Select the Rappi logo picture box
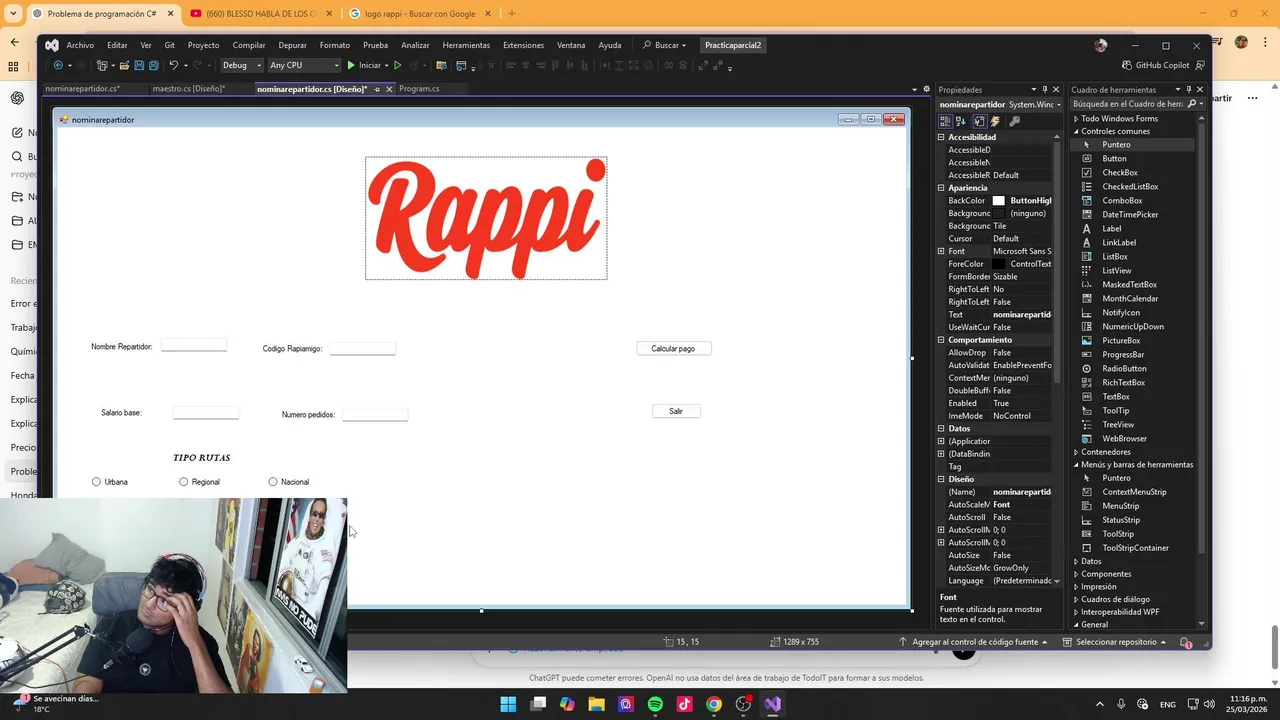This screenshot has height=720, width=1280. point(486,218)
